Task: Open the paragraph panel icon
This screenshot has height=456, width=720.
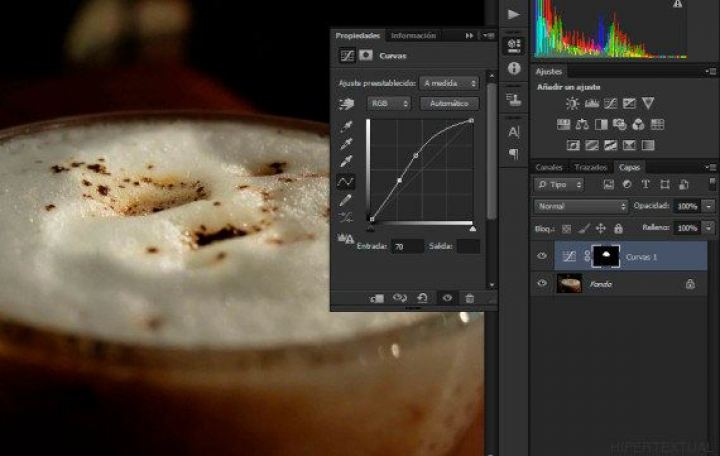Action: [514, 154]
